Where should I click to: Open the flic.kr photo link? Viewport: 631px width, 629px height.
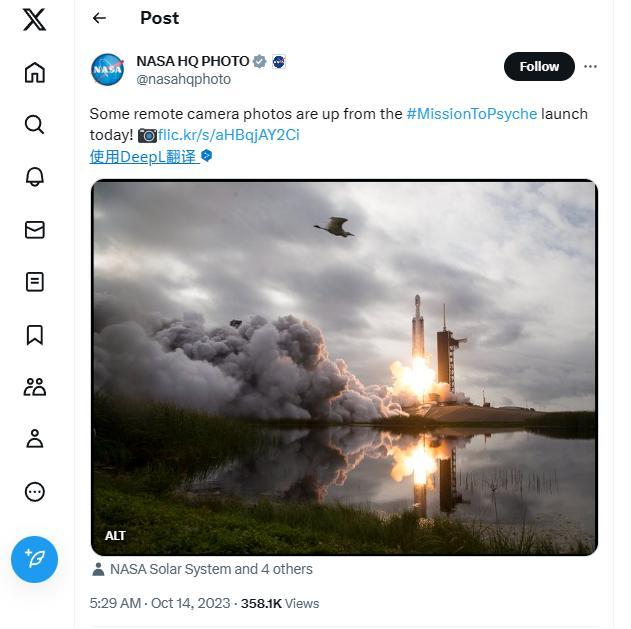point(228,135)
